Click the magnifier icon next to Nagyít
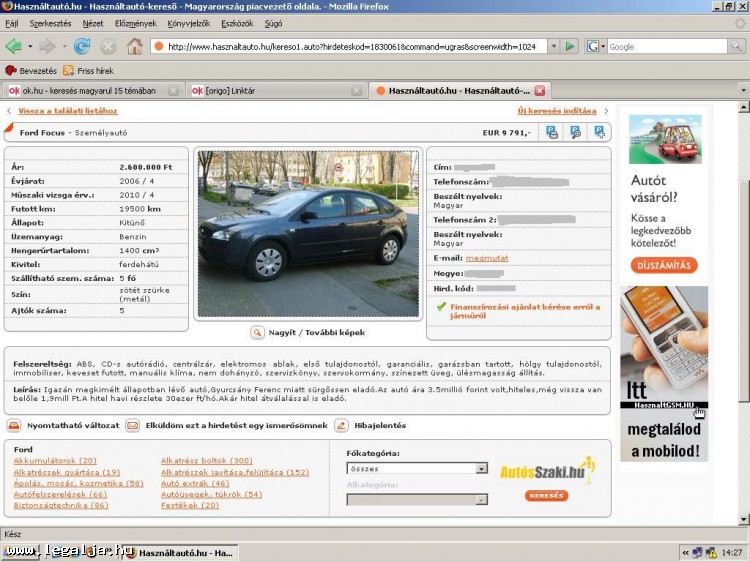The width and height of the screenshot is (750, 562). point(257,332)
